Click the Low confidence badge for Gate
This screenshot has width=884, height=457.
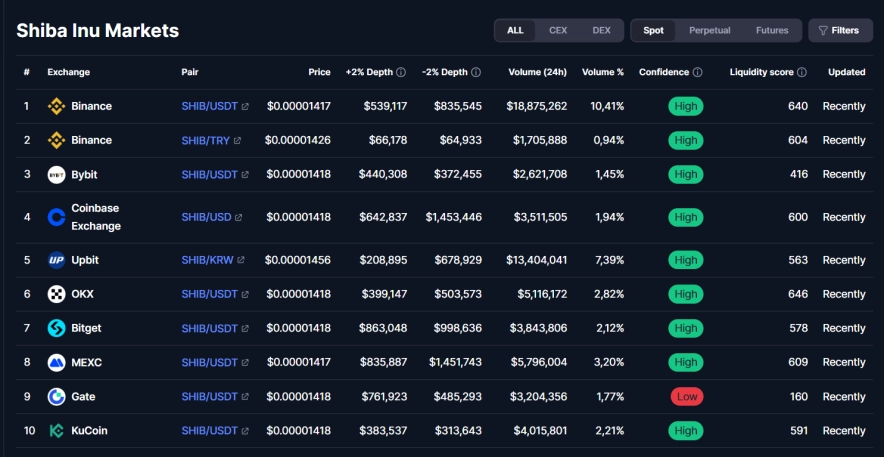[x=686, y=397]
